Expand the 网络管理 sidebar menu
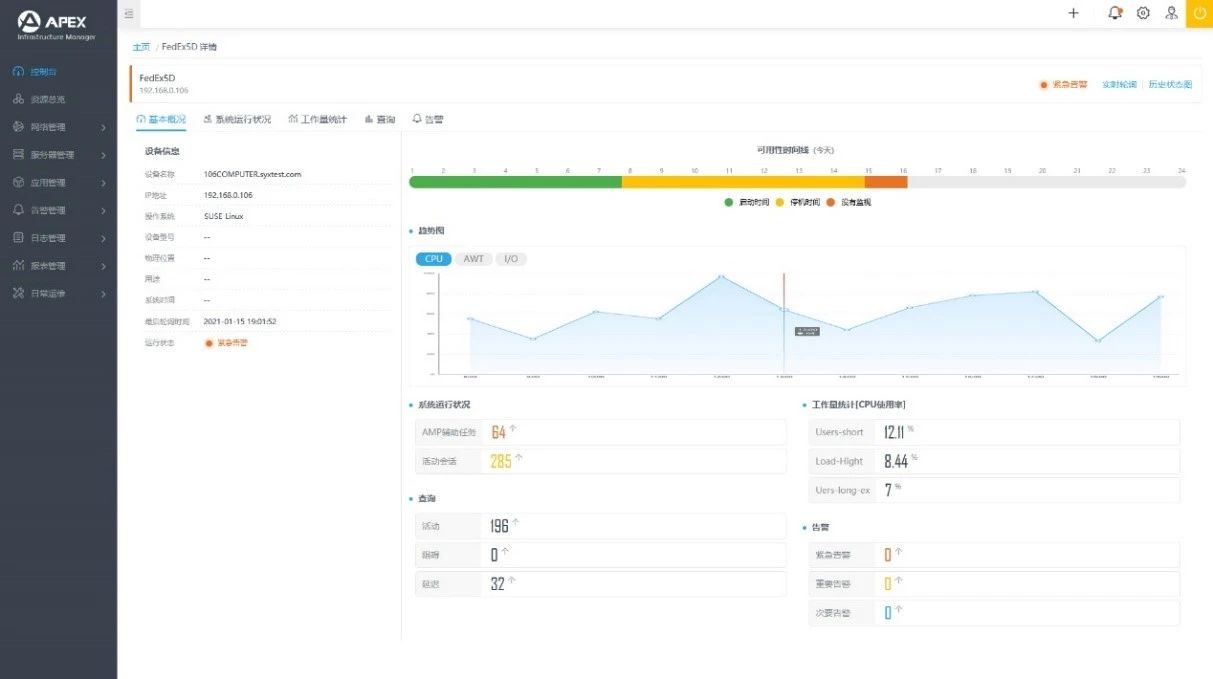 pyautogui.click(x=58, y=127)
